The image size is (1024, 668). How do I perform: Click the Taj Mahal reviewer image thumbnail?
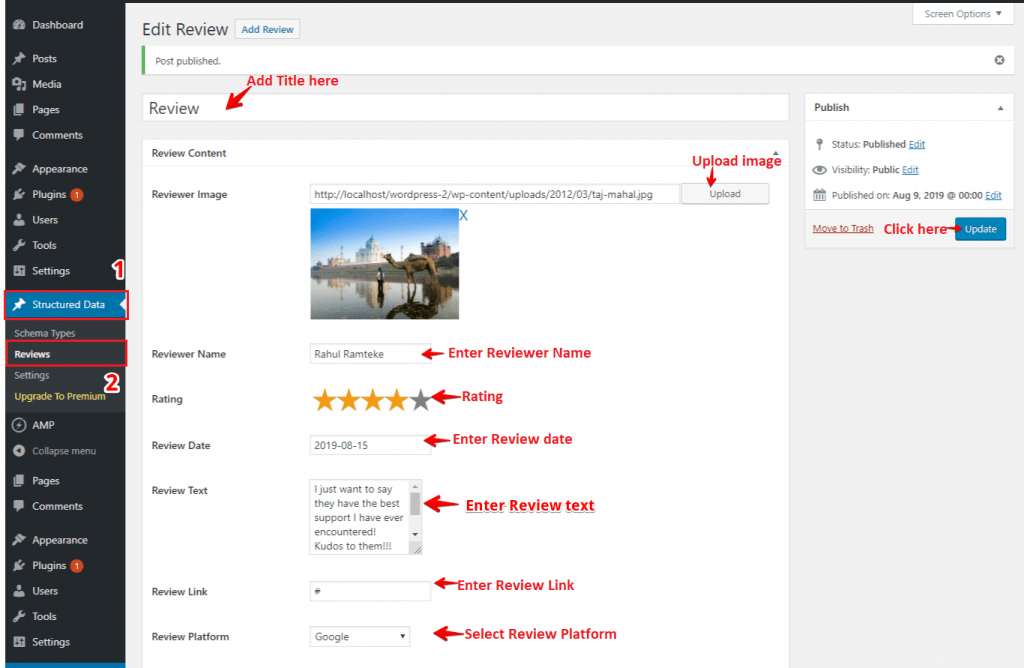click(385, 264)
